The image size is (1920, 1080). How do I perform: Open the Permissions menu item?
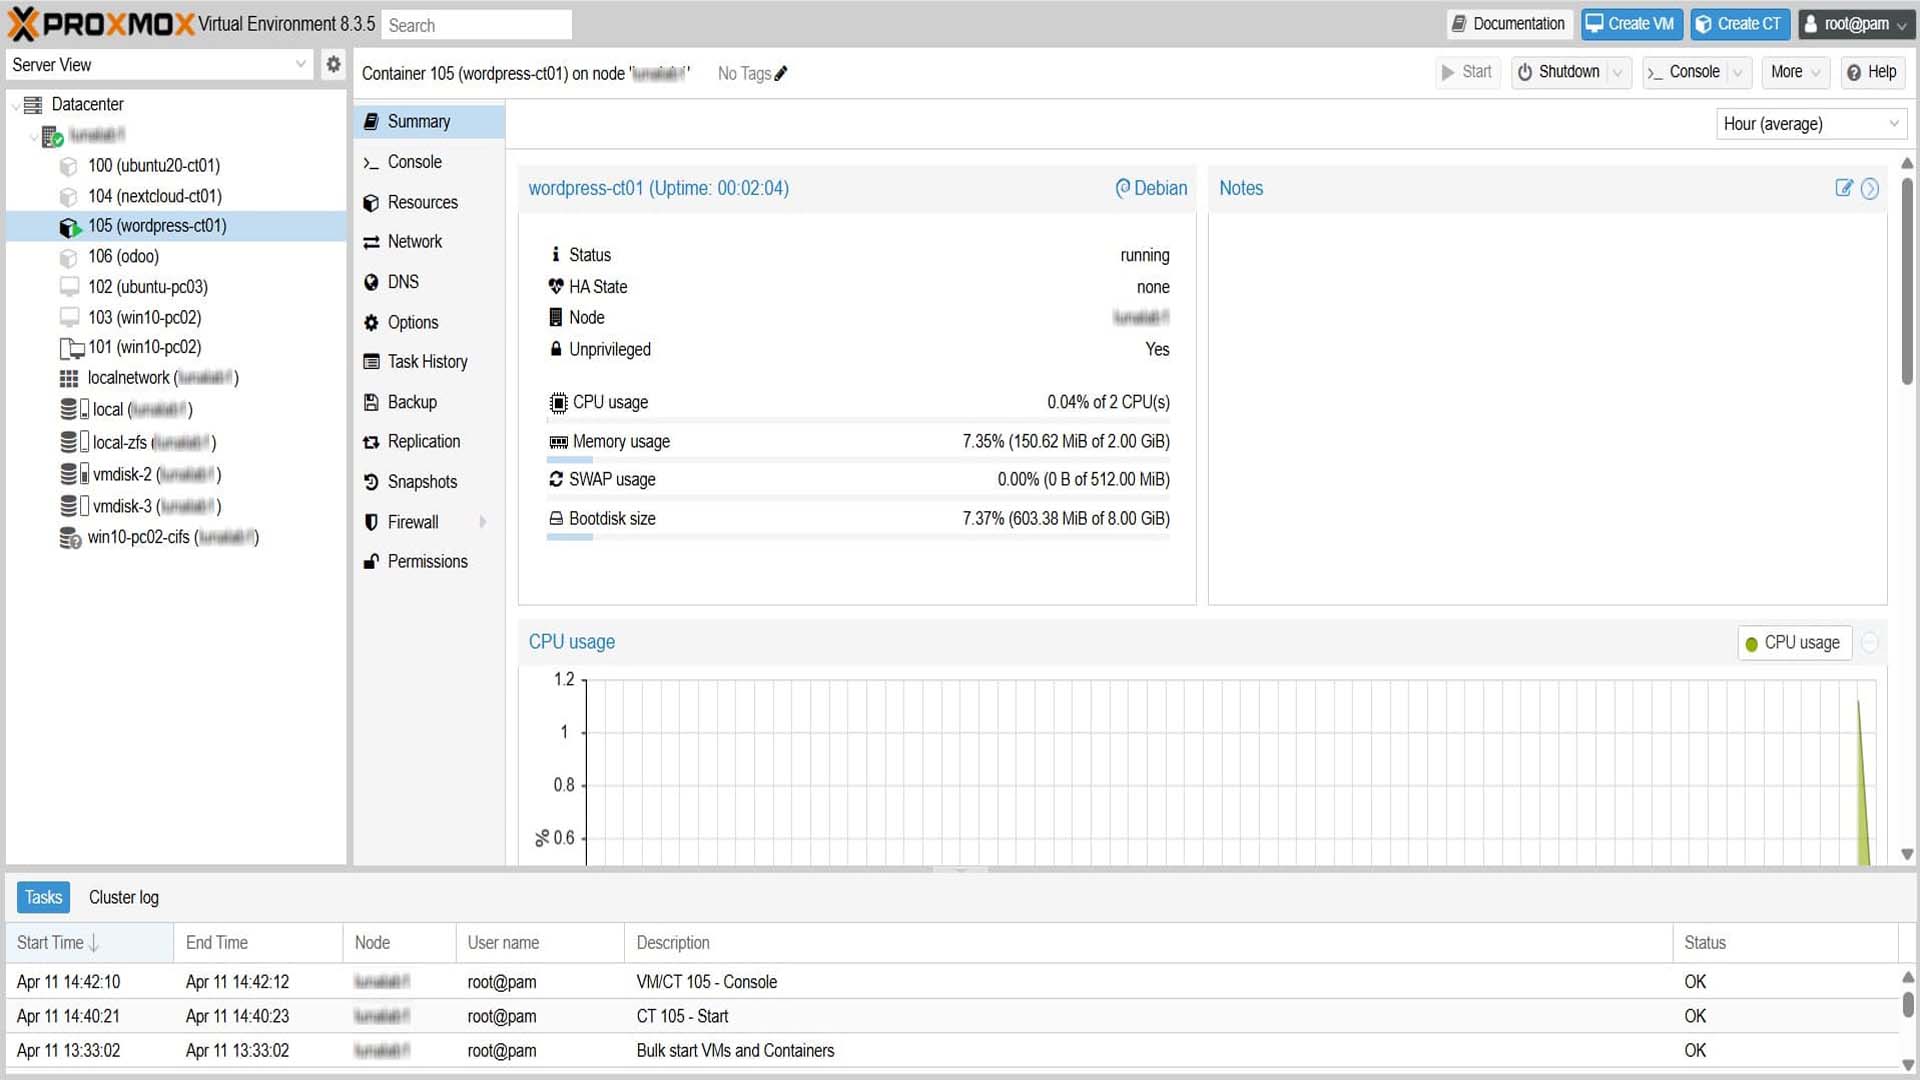[429, 561]
